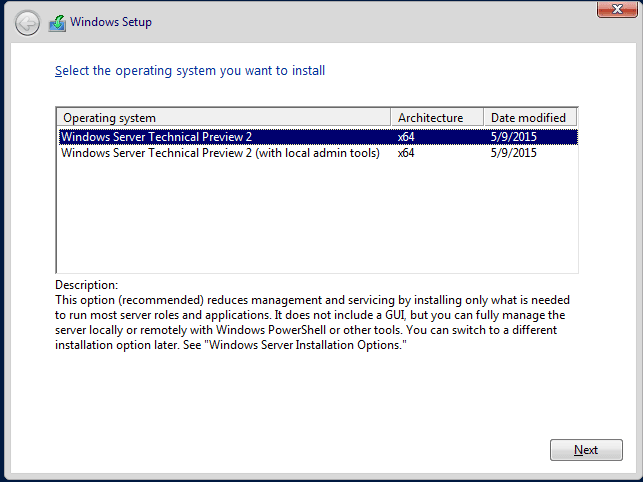Click the 'Windows Setup' title text
Viewport: 643px width, 482px height.
coord(111,22)
